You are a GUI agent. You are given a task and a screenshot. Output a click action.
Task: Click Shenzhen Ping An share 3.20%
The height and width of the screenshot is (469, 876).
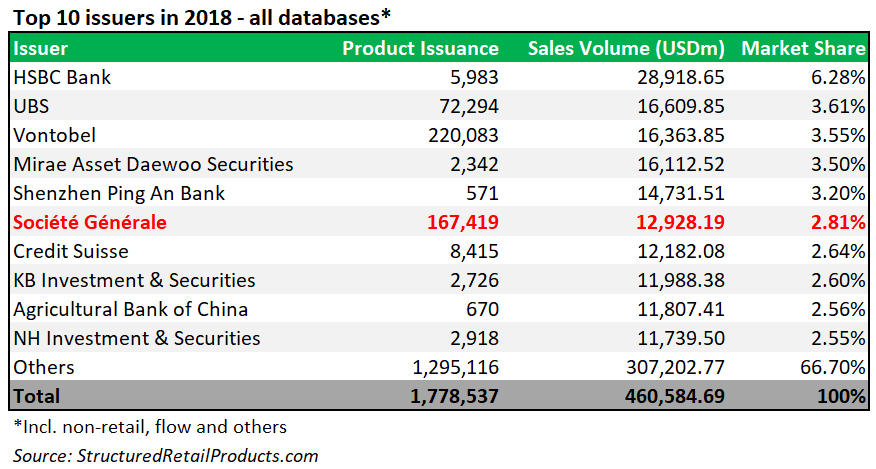(x=838, y=193)
